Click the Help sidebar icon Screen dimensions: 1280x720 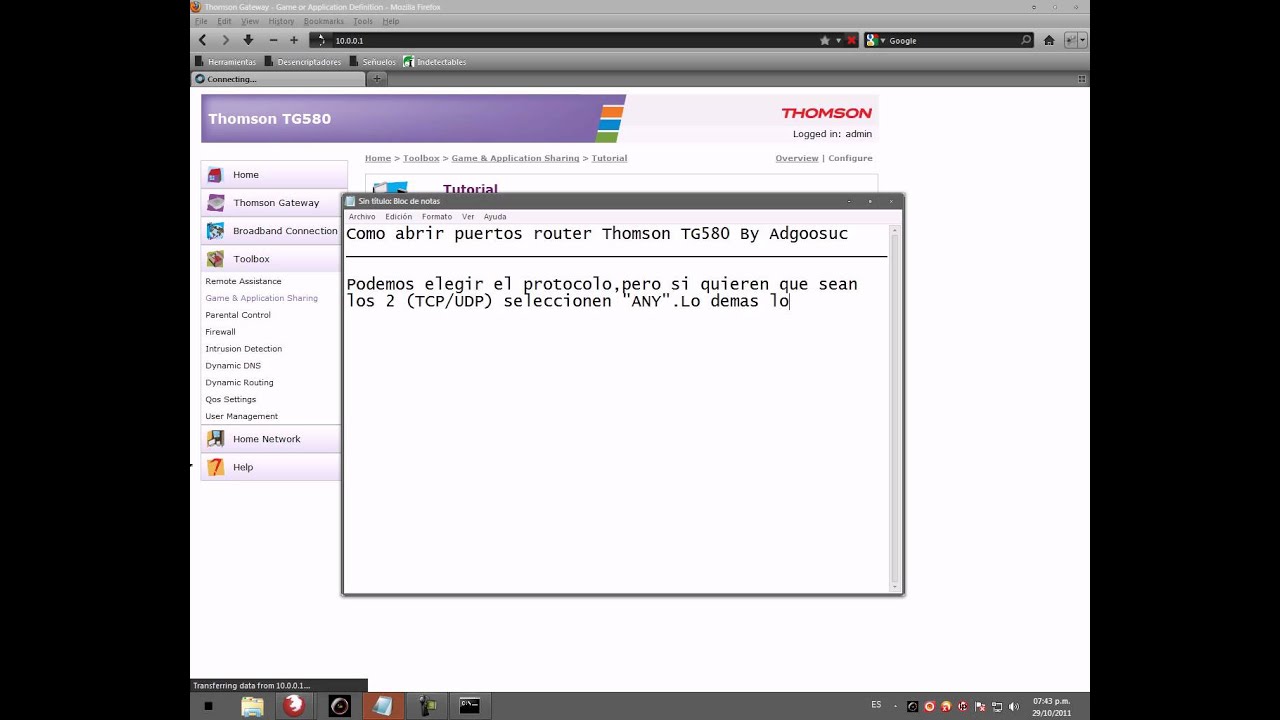(215, 467)
